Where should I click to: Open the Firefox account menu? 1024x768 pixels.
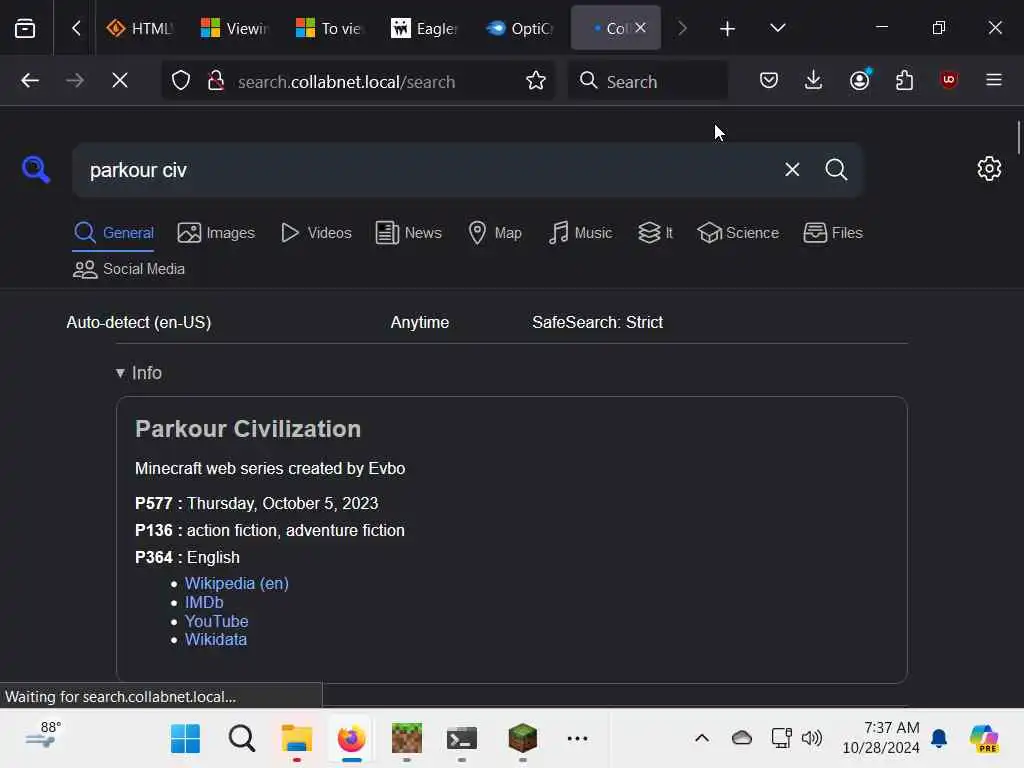tap(859, 80)
